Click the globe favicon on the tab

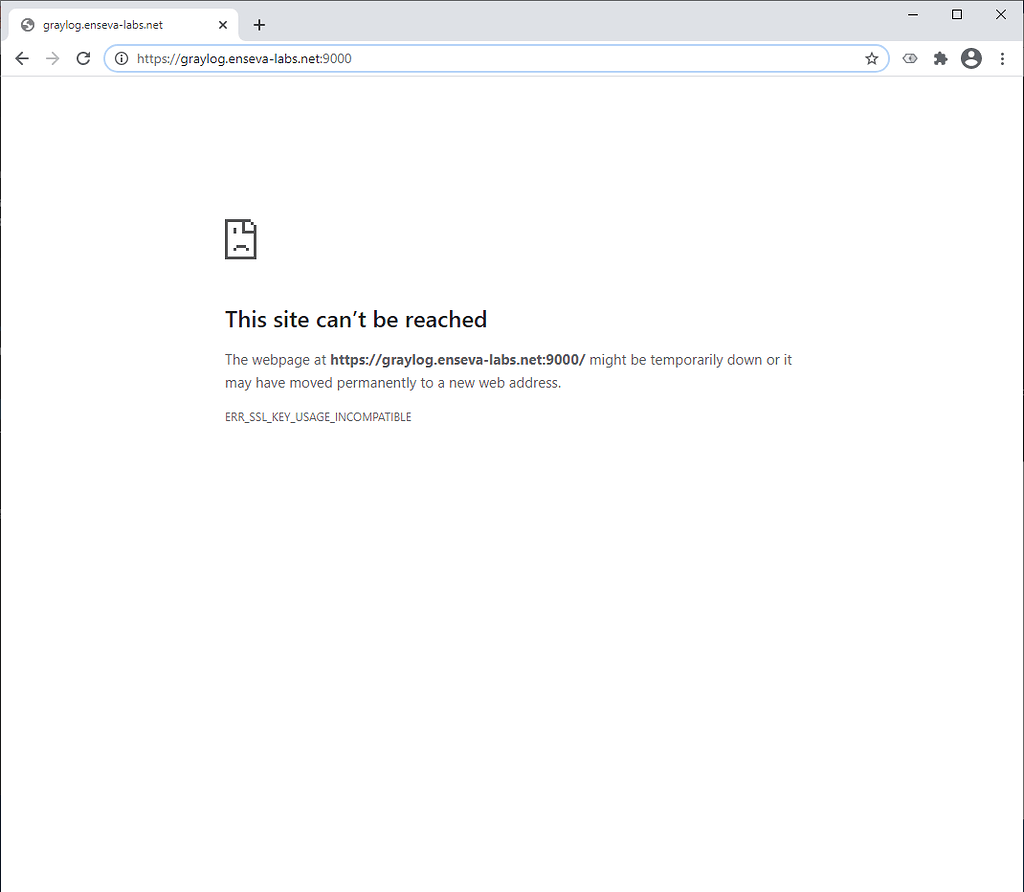pos(27,25)
